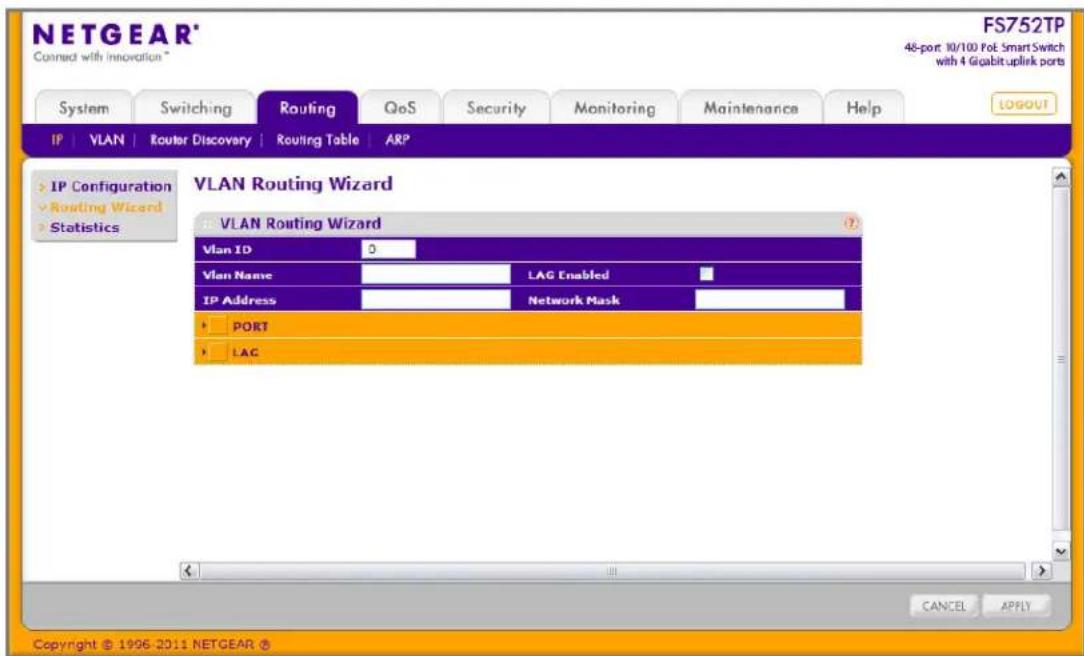Open the System tab
1084x656 pixels.
click(x=84, y=108)
